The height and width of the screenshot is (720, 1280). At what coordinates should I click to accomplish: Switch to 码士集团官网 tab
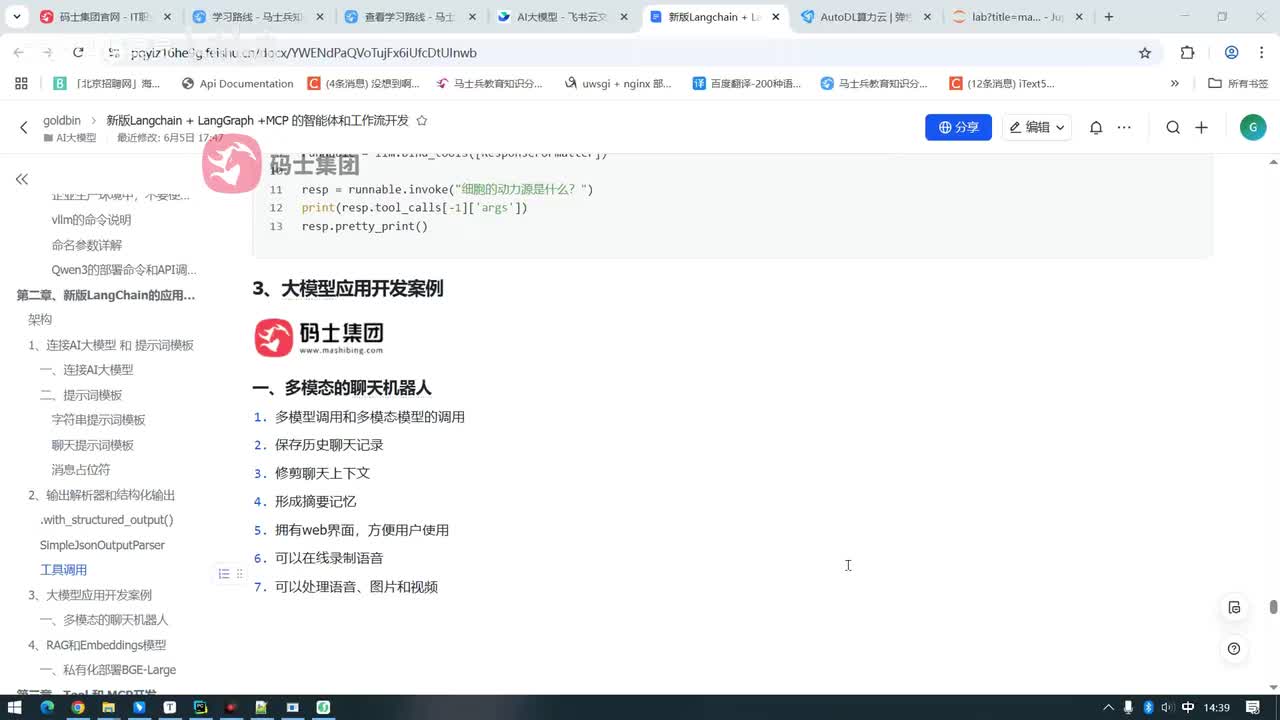coord(105,17)
